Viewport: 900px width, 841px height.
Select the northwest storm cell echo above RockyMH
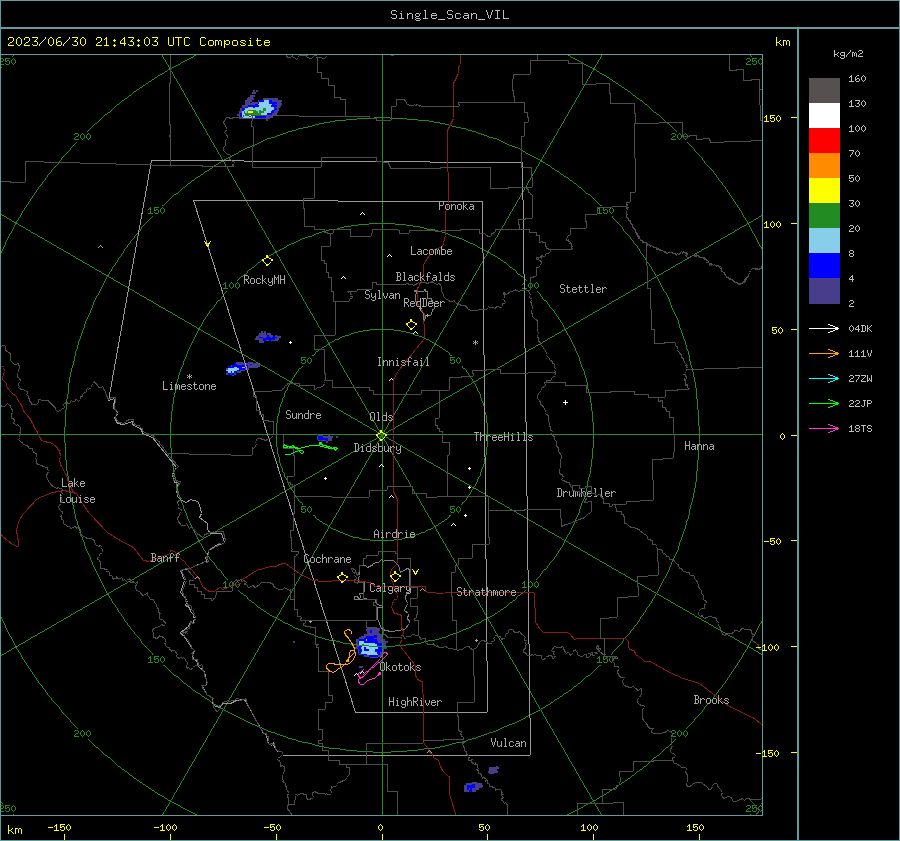tap(260, 106)
